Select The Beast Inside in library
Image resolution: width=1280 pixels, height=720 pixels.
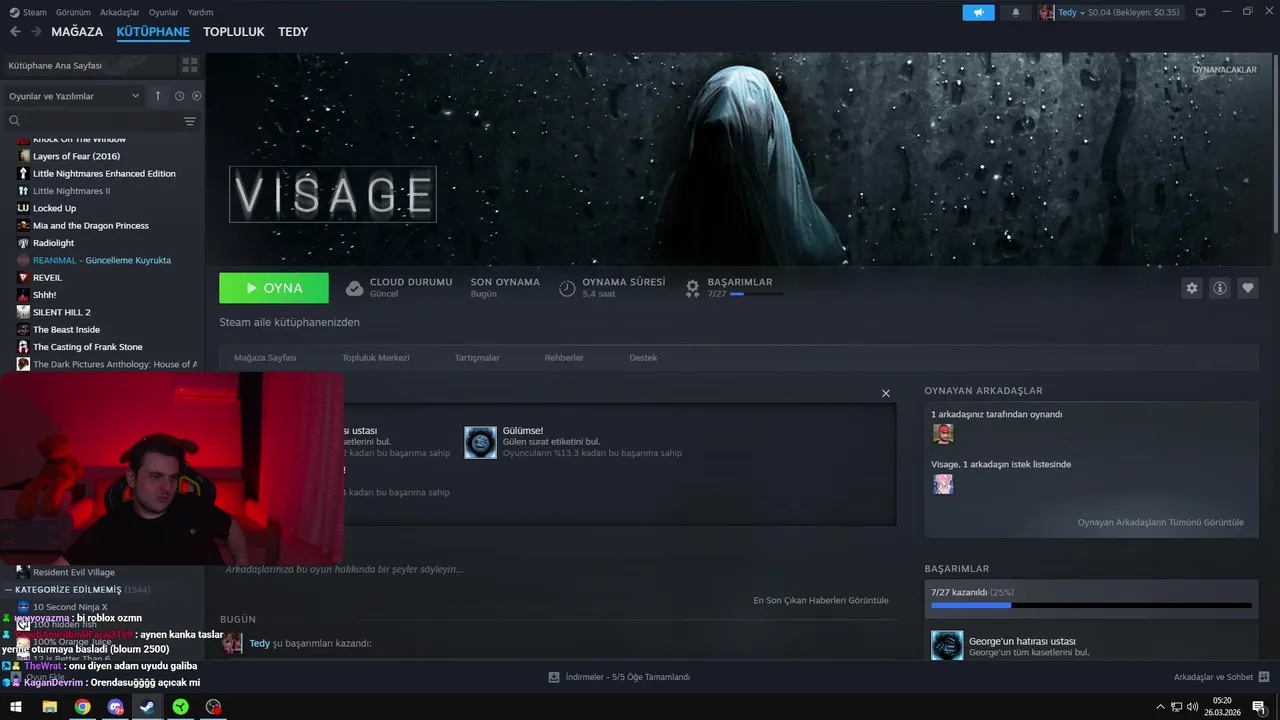click(66, 330)
